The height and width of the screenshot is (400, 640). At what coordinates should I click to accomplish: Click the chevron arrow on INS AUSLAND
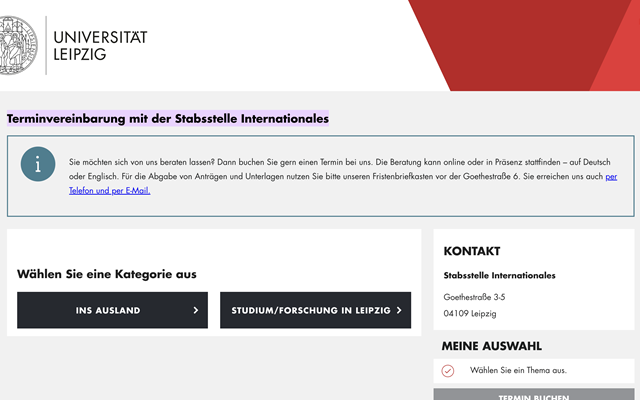(x=196, y=310)
